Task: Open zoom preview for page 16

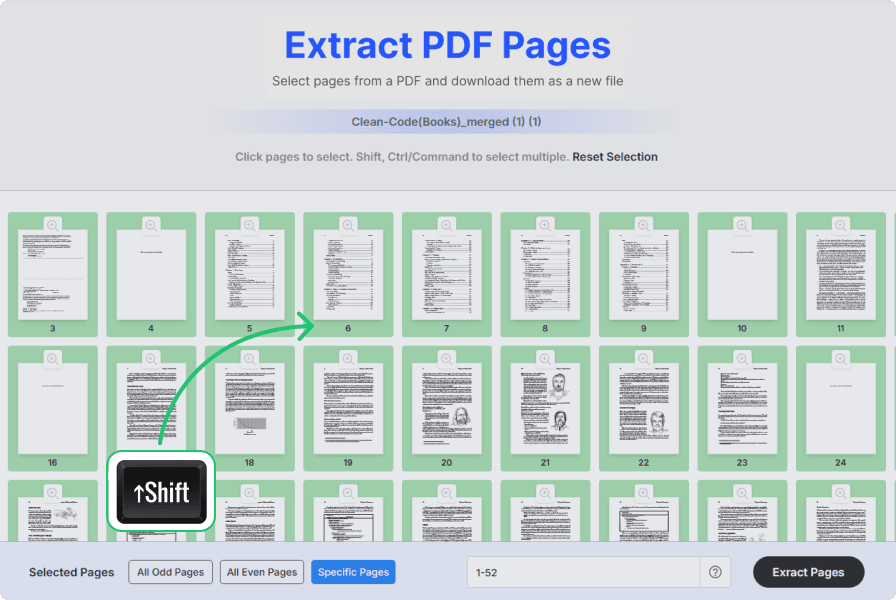Action: click(x=52, y=358)
